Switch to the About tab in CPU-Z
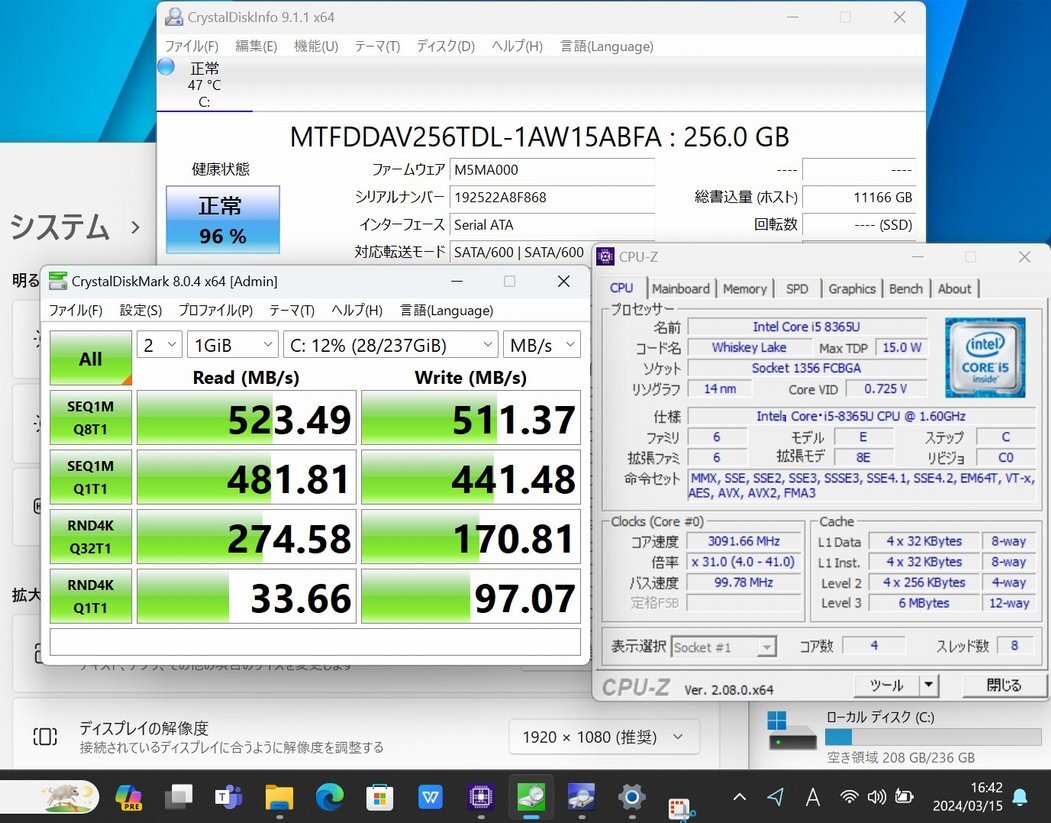Viewport: 1051px width, 823px height. [954, 289]
